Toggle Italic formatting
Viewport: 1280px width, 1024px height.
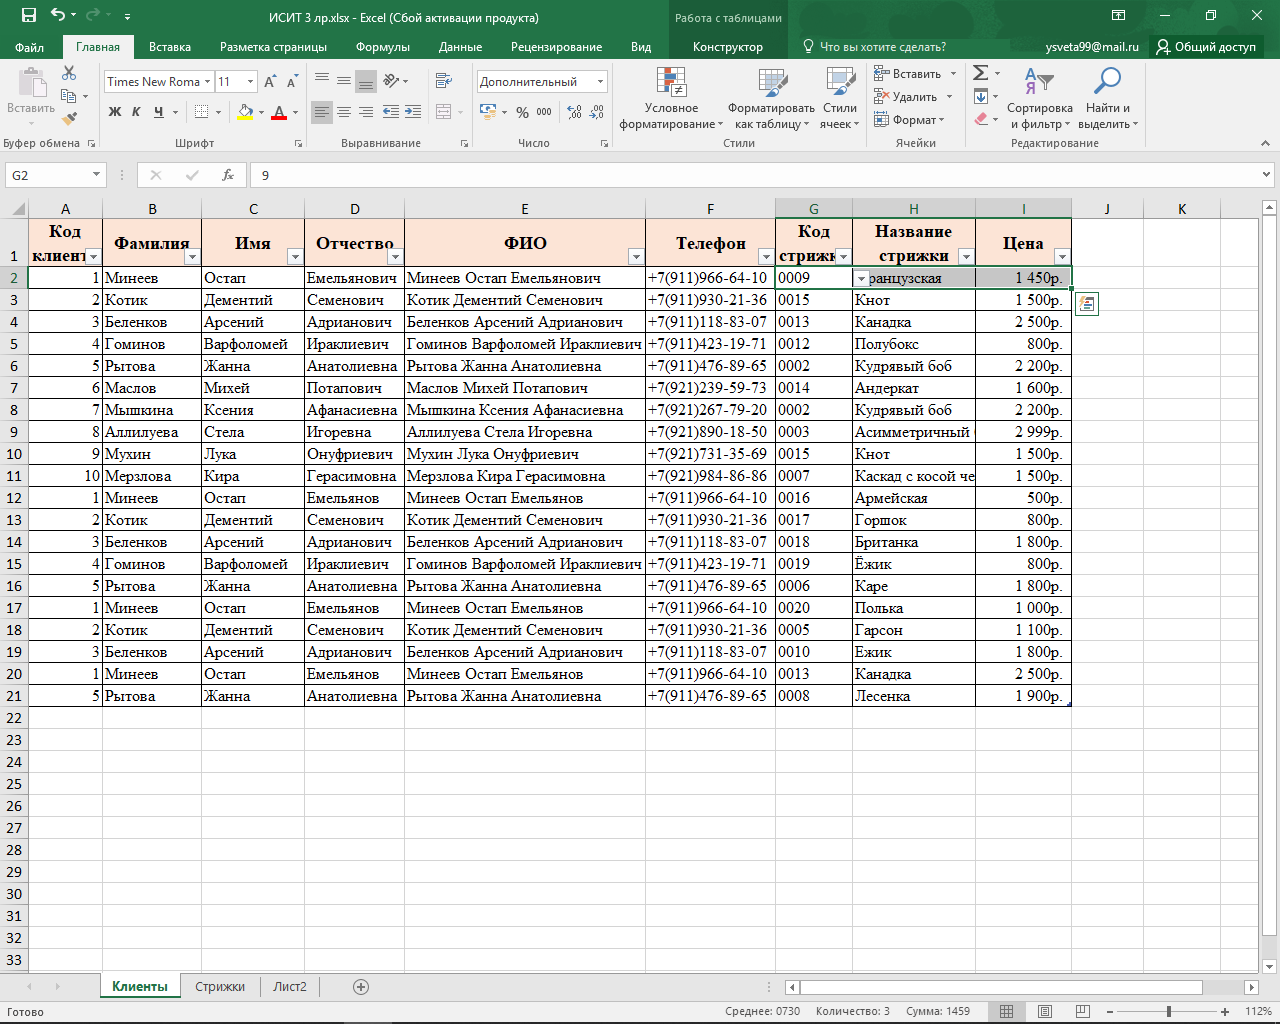[x=137, y=112]
